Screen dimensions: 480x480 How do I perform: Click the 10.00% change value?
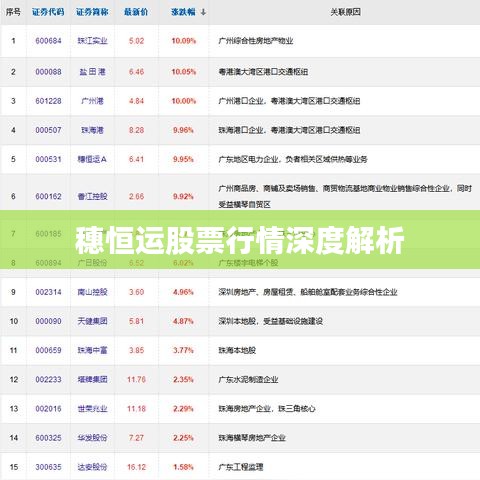click(x=184, y=101)
